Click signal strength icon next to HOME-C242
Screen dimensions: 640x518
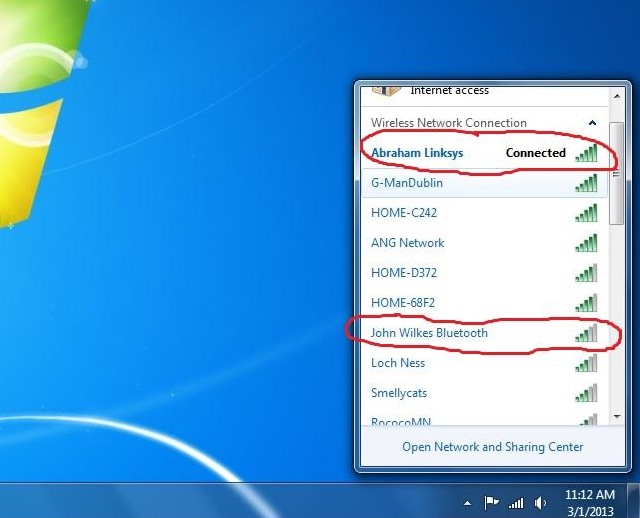[x=586, y=213]
